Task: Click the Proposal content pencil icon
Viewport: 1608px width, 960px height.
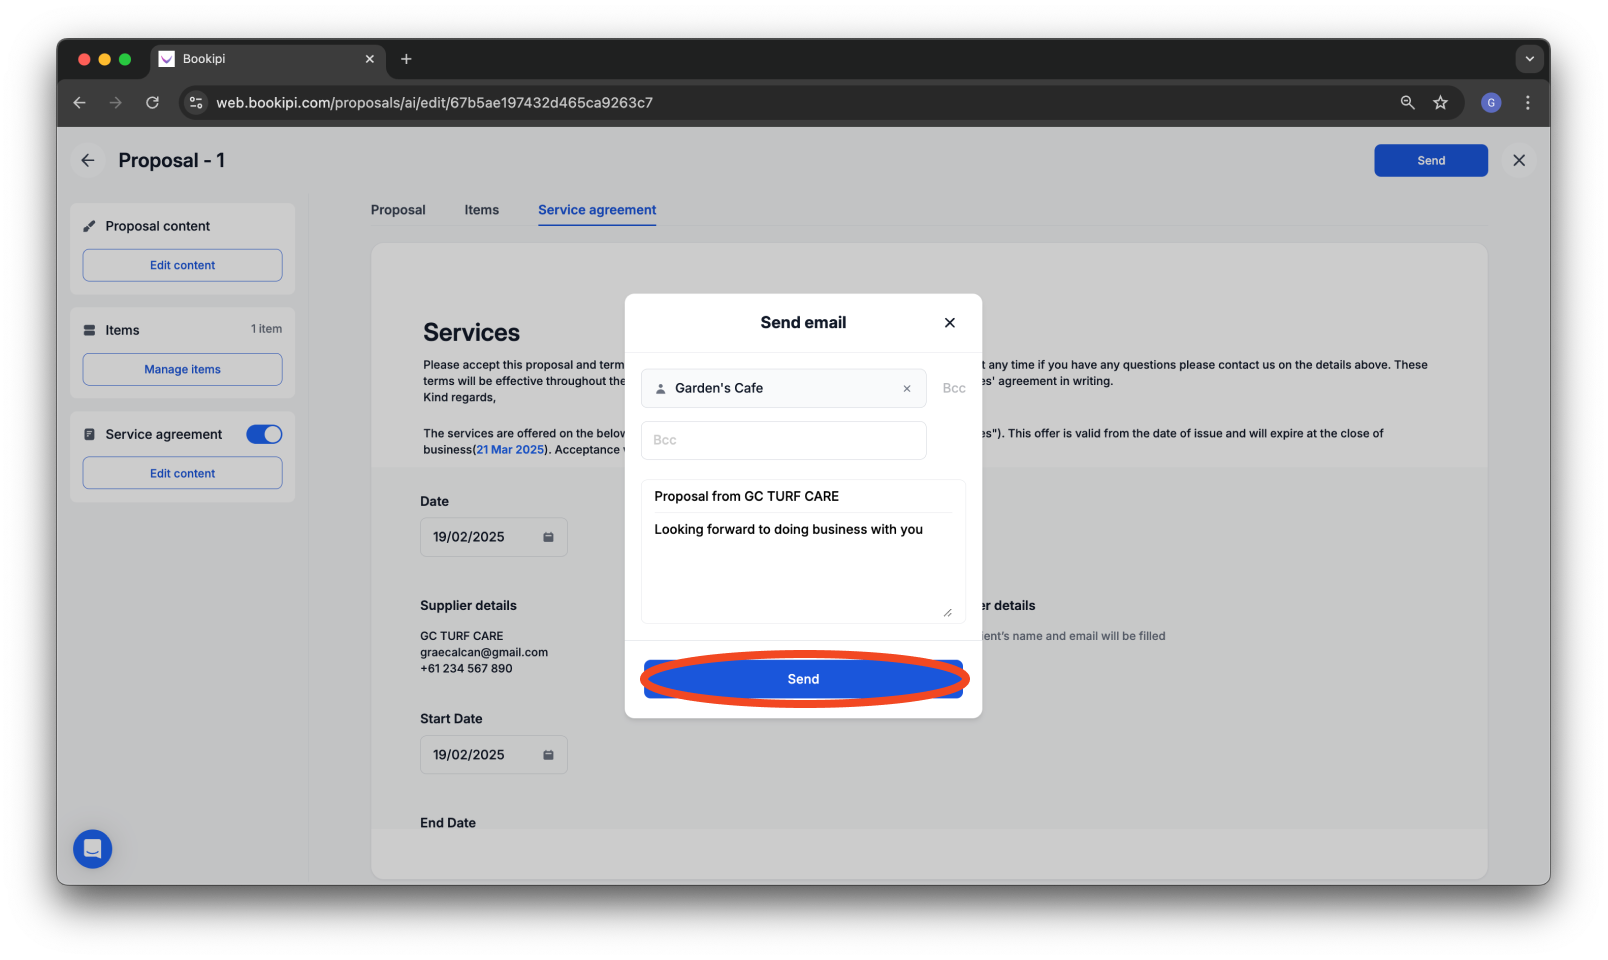Action: coord(89,225)
